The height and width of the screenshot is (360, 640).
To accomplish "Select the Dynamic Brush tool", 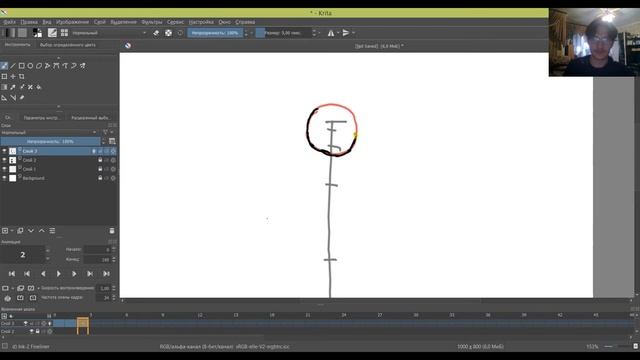I will (74, 66).
